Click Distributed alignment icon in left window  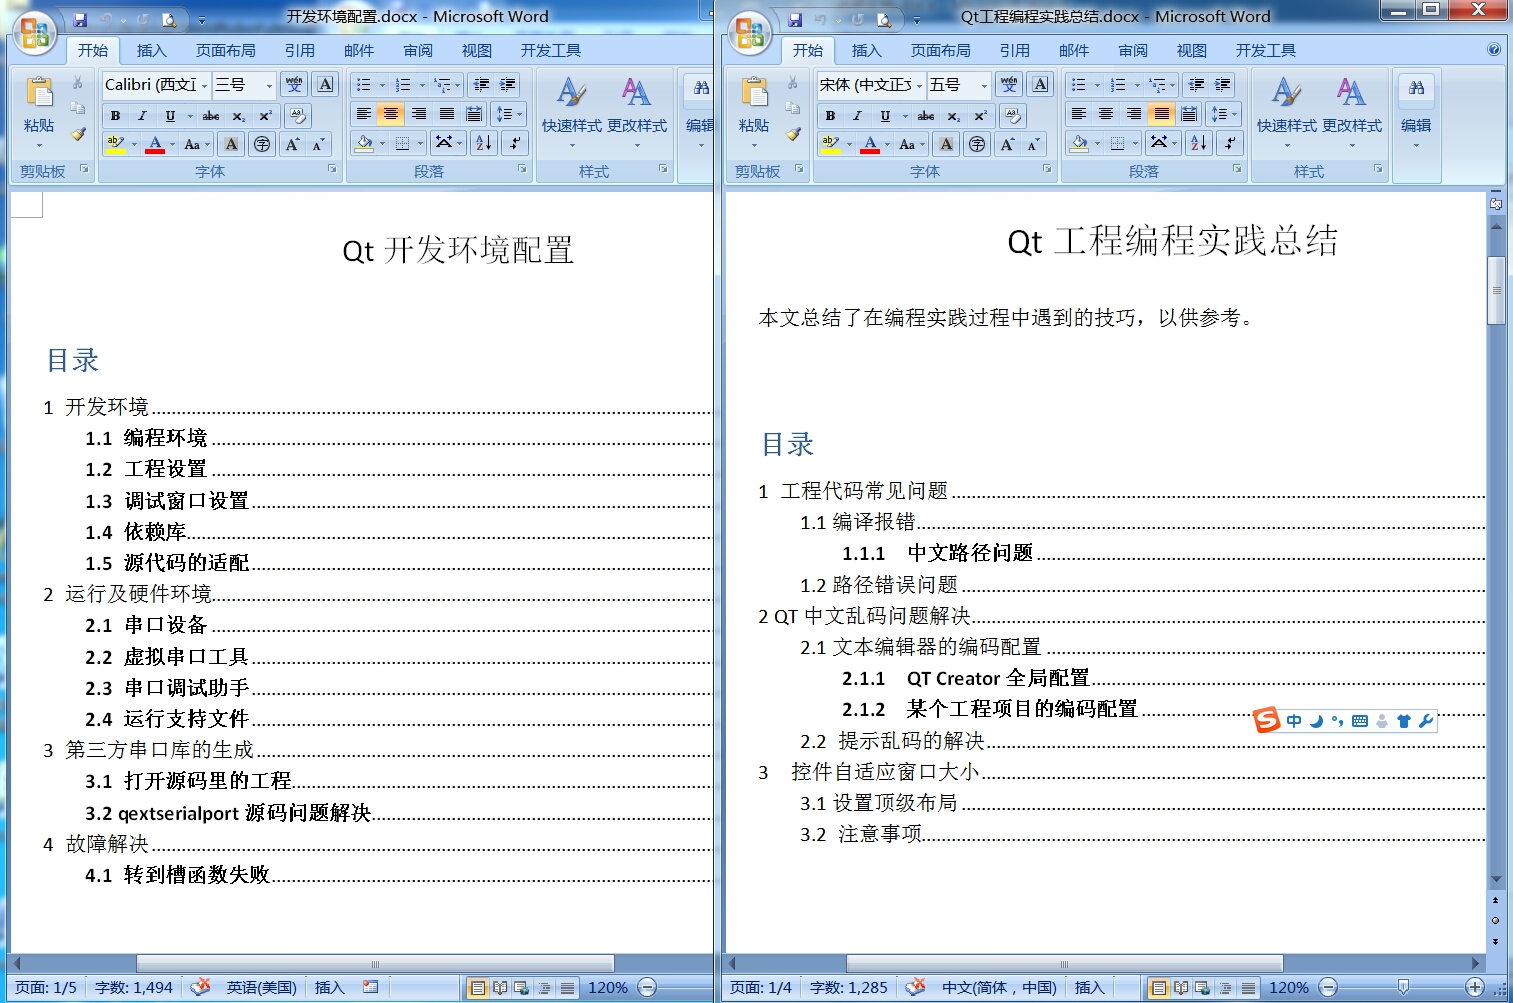pos(474,114)
